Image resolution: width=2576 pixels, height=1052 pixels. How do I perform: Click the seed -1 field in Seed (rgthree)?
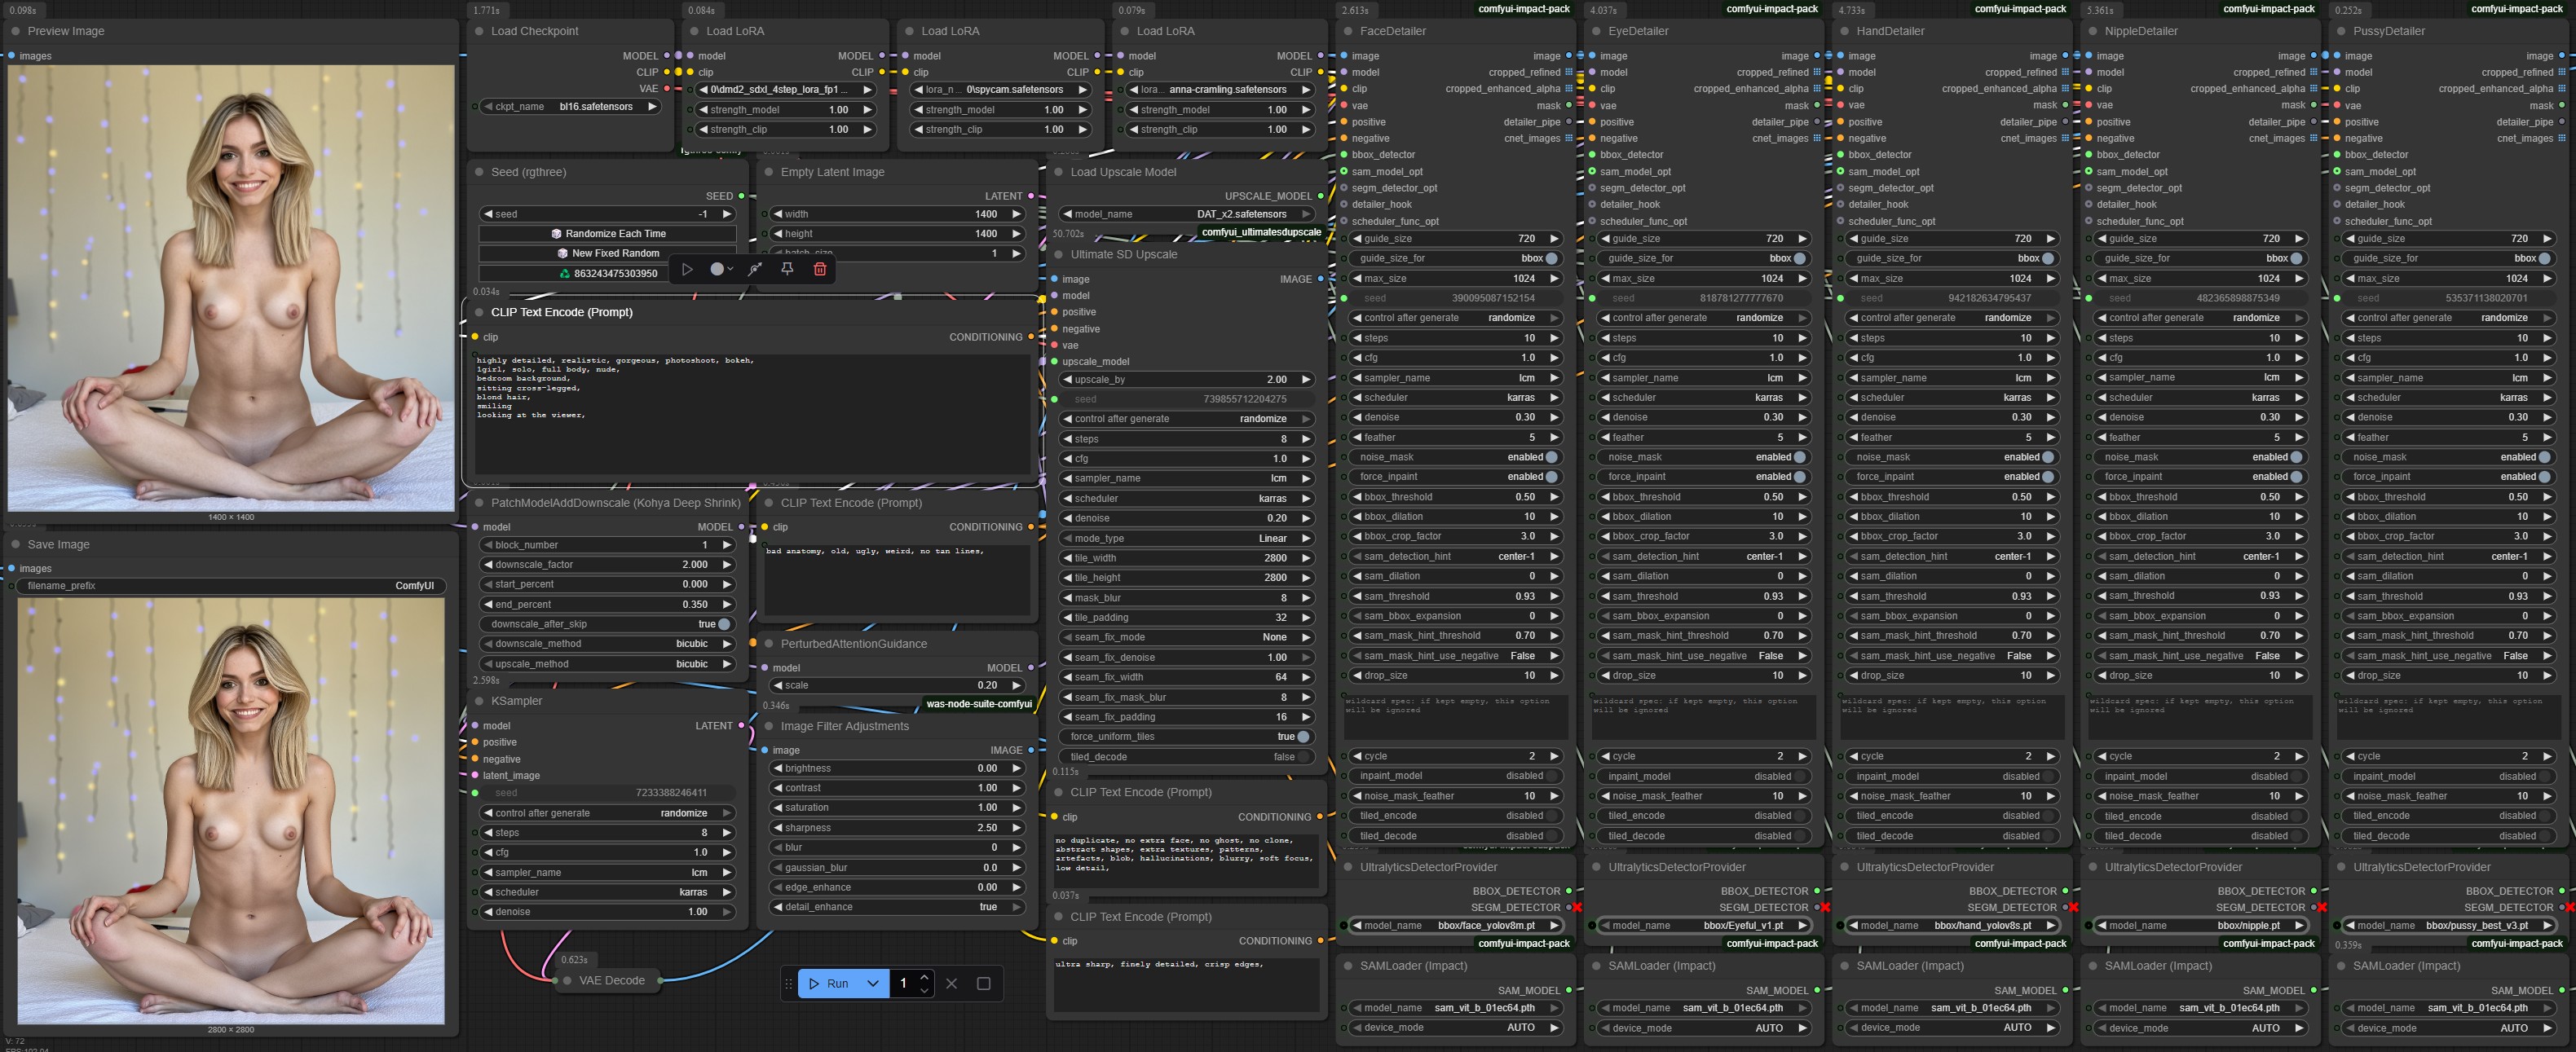607,214
